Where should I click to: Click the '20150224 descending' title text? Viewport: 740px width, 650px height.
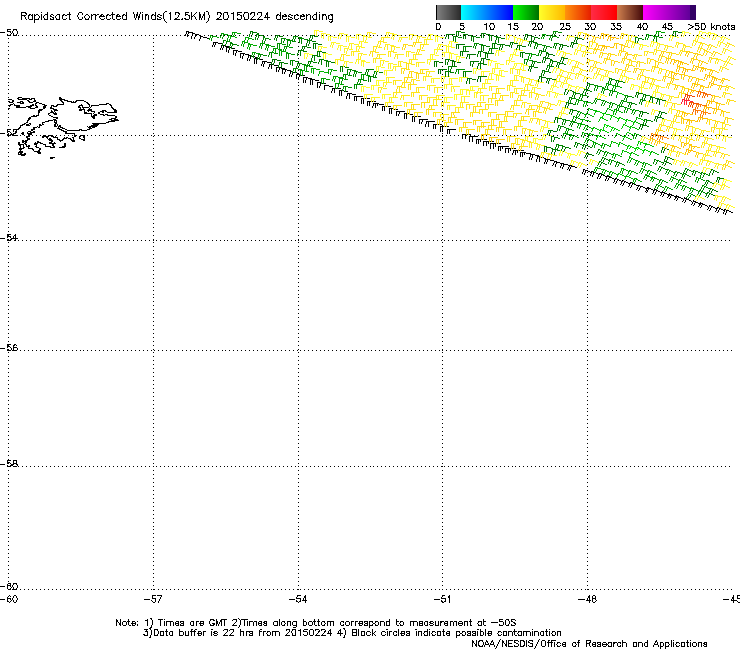(x=275, y=17)
